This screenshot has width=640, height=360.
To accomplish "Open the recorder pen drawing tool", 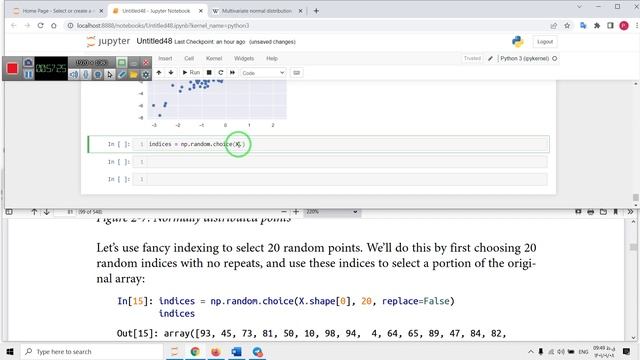I will 122,75.
